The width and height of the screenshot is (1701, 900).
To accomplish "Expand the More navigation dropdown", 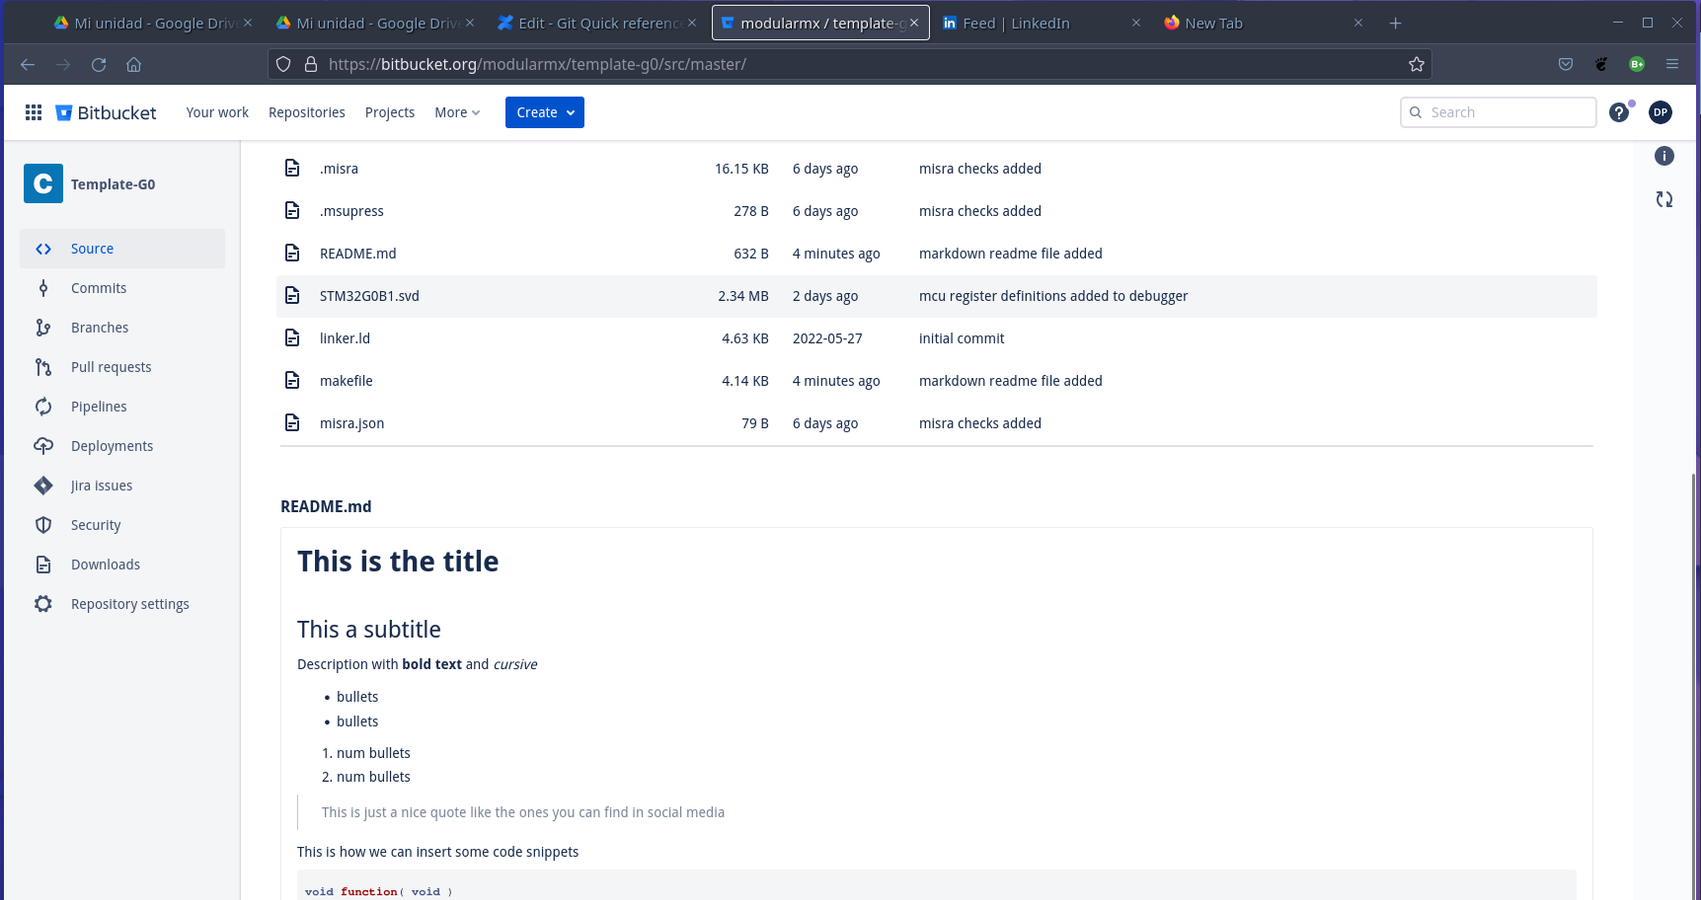I will point(457,112).
